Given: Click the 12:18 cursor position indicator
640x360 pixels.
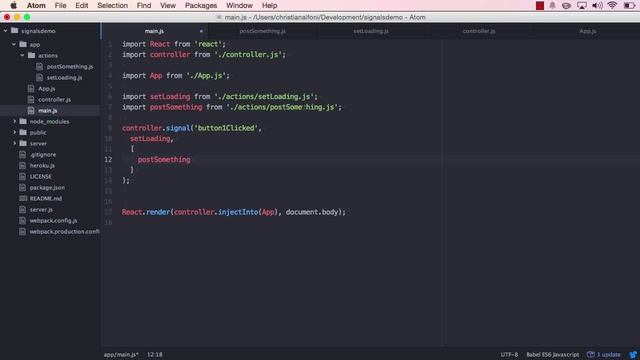Looking at the screenshot, I should click(155, 354).
